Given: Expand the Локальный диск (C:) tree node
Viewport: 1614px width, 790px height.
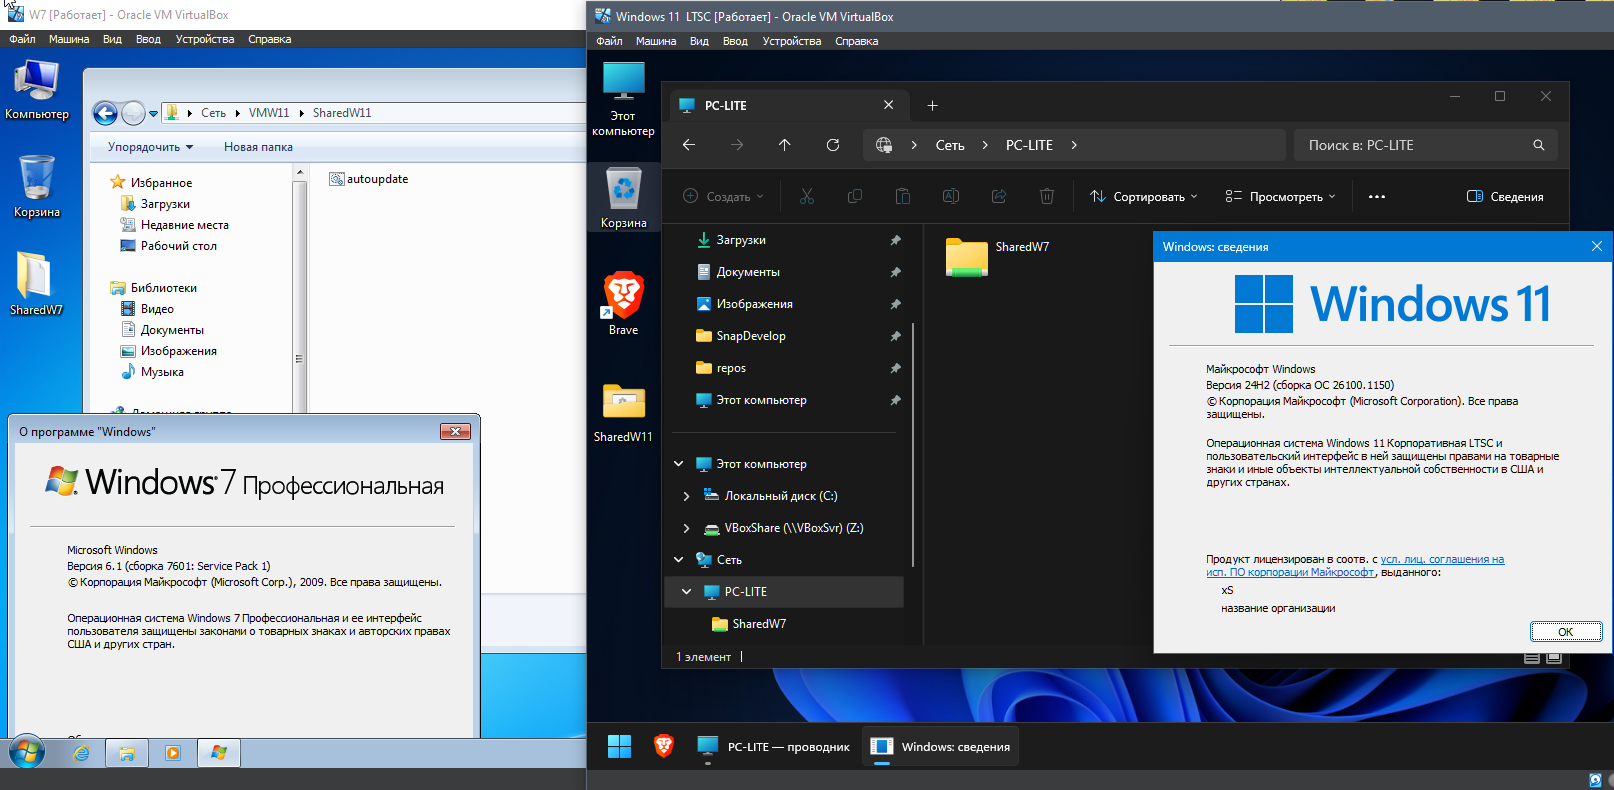Looking at the screenshot, I should [686, 496].
